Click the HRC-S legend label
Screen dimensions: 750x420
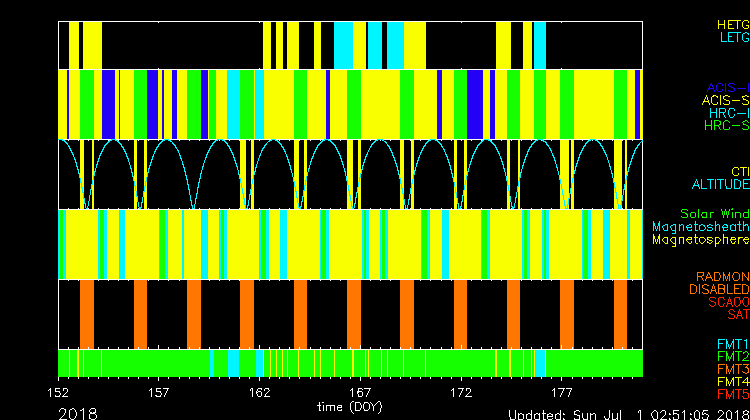[726, 126]
